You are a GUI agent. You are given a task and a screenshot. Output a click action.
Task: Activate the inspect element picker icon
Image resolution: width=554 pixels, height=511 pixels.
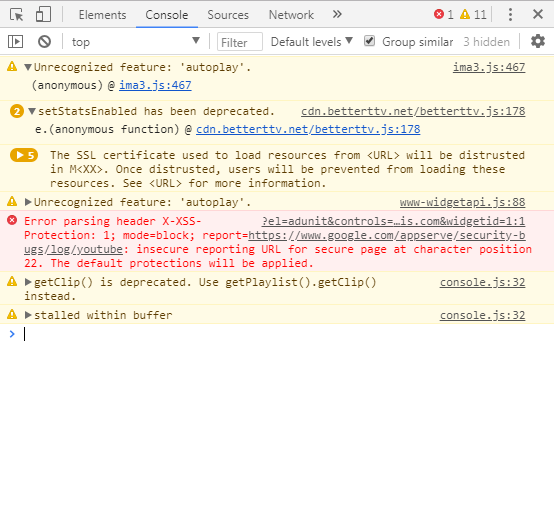pyautogui.click(x=16, y=15)
